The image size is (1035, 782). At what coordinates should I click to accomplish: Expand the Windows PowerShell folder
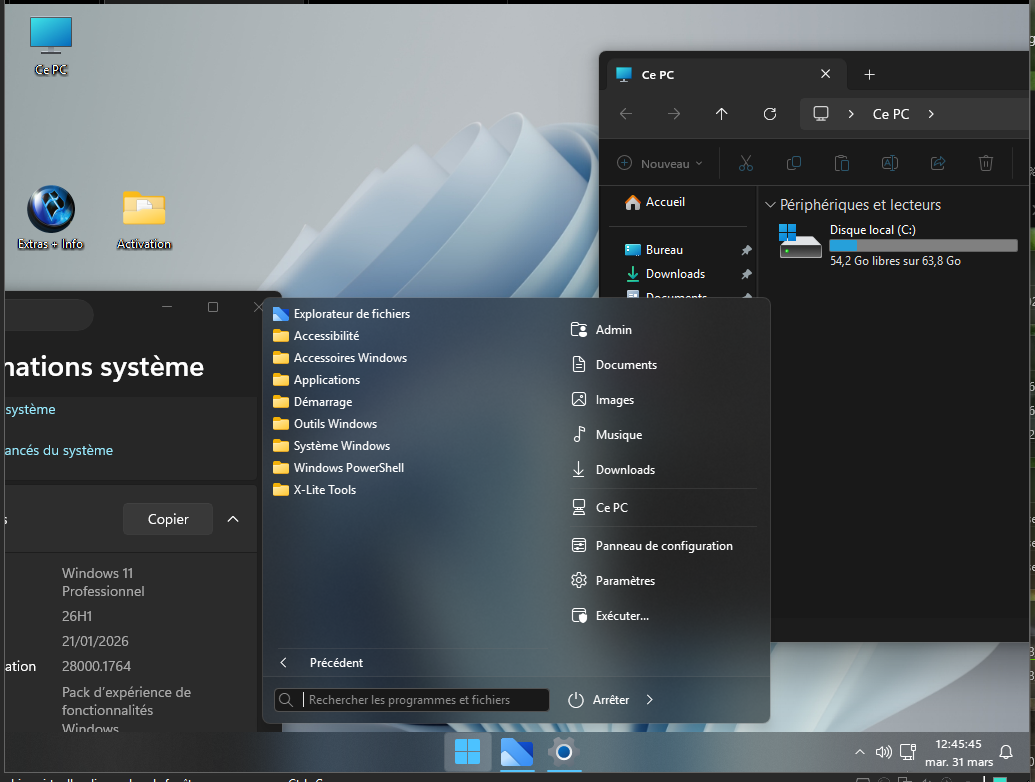(339, 468)
